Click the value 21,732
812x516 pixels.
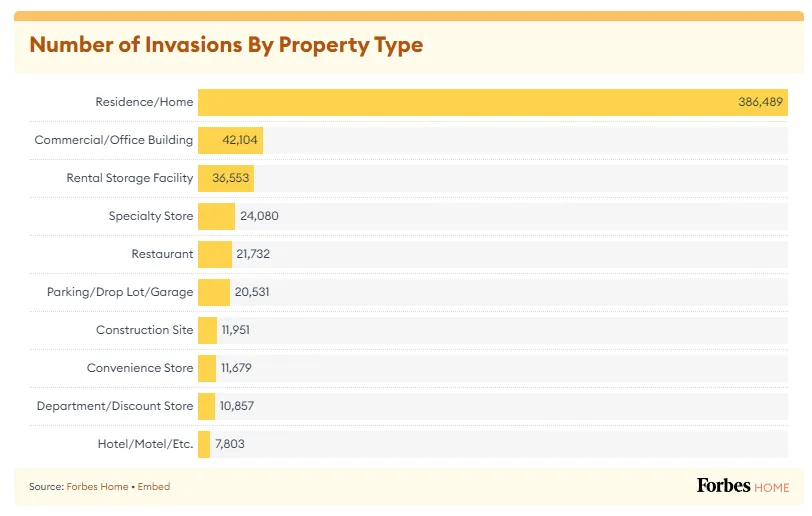(253, 254)
